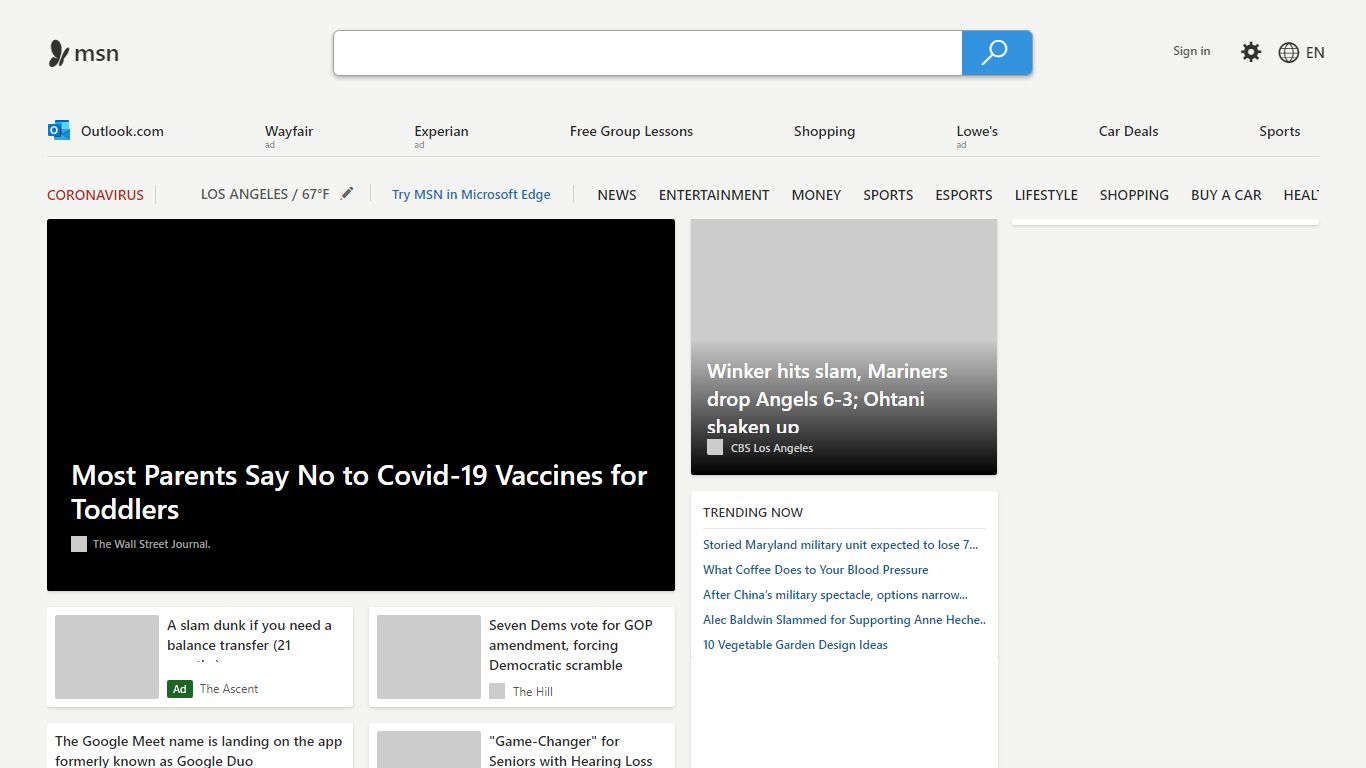The width and height of the screenshot is (1366, 768).
Task: Click The Wall Street Journal source icon
Action: click(x=79, y=544)
